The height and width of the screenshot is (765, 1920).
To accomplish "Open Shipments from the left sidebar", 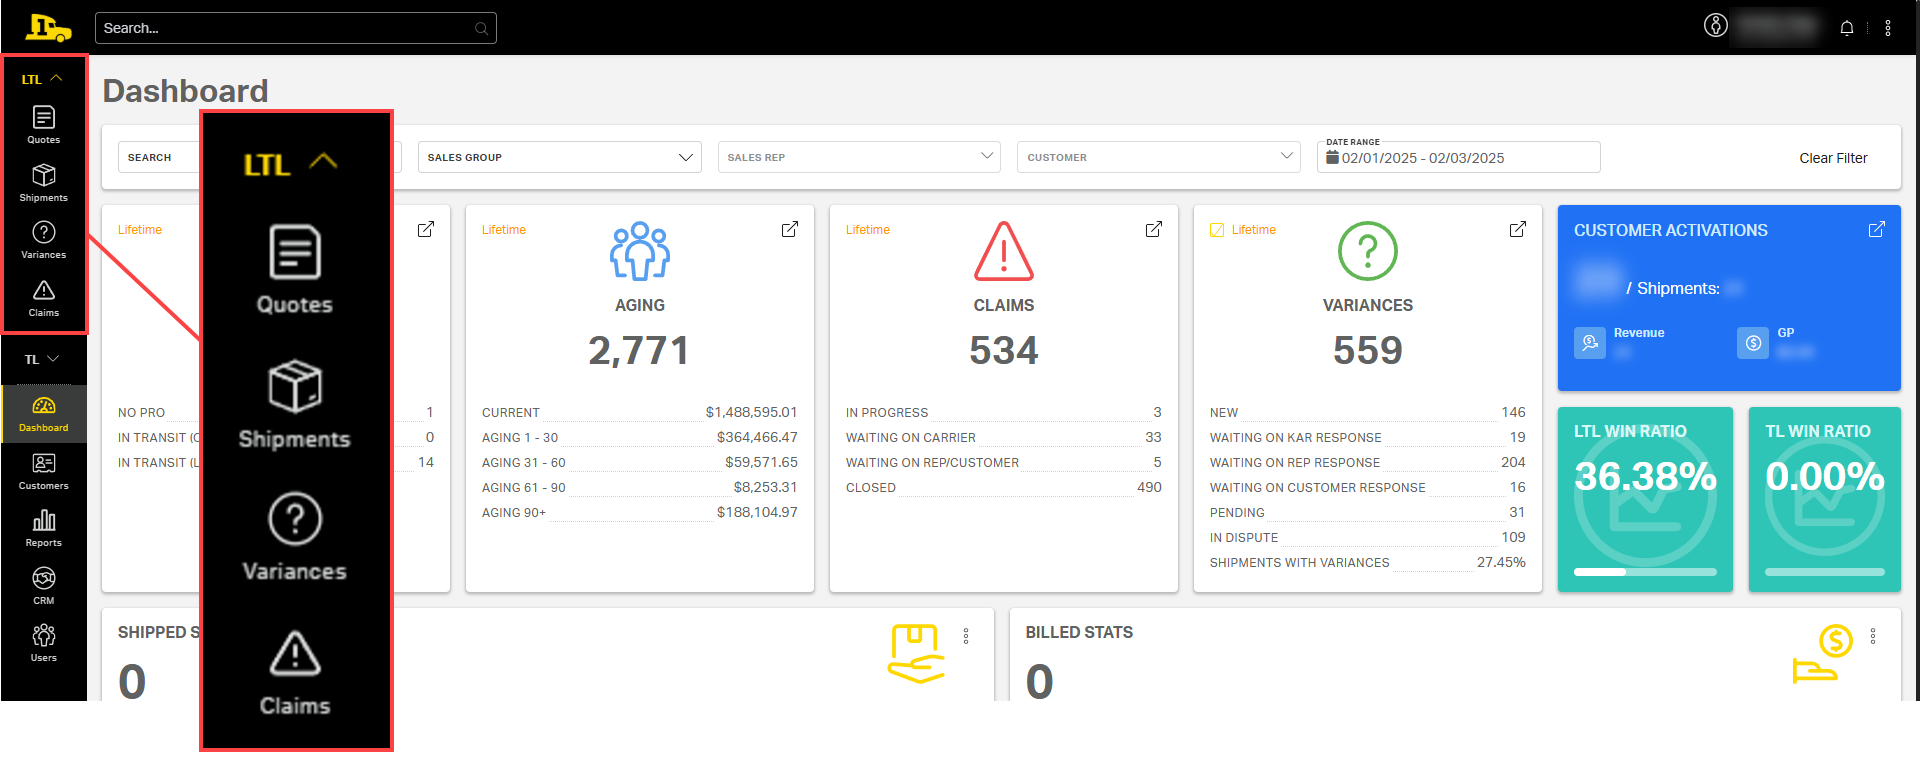I will click(x=43, y=183).
